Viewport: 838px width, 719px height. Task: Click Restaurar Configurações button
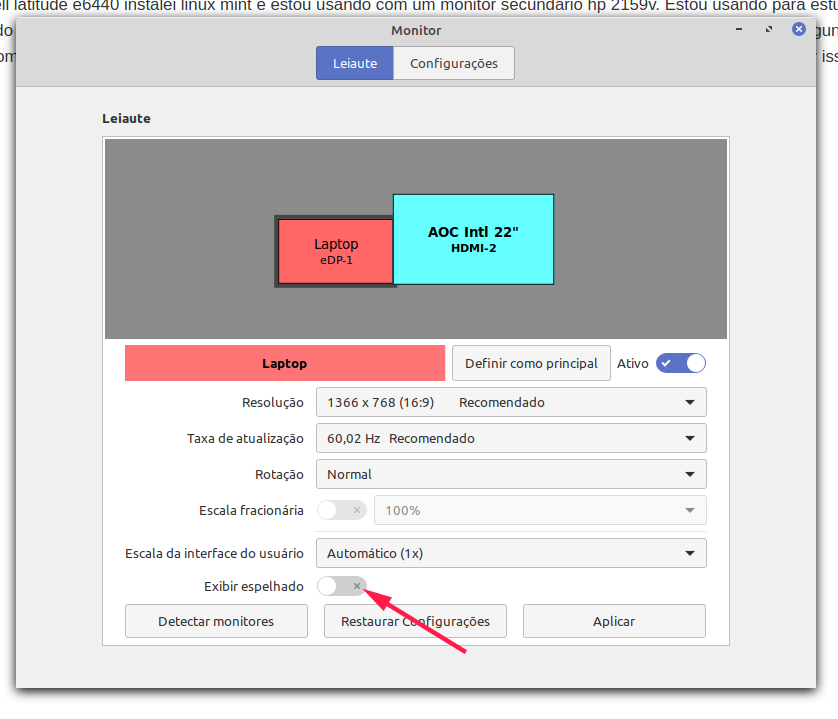415,621
